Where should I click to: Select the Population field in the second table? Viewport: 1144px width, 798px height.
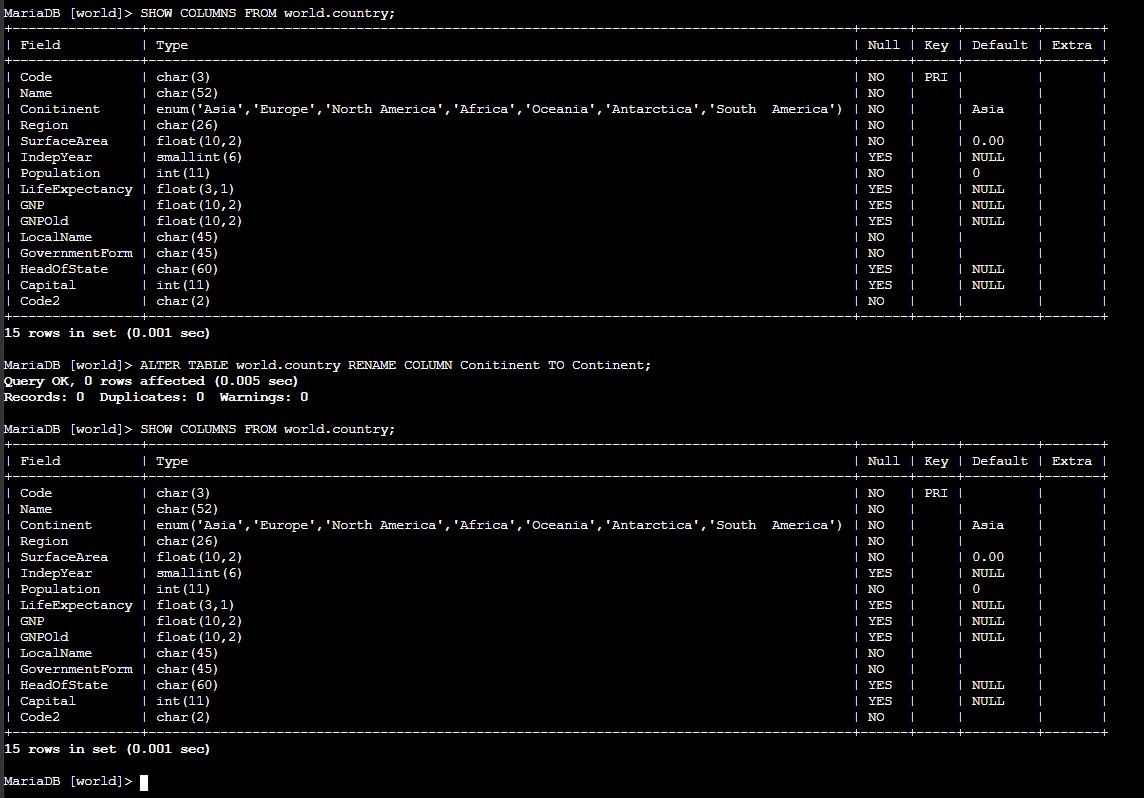pyautogui.click(x=59, y=588)
